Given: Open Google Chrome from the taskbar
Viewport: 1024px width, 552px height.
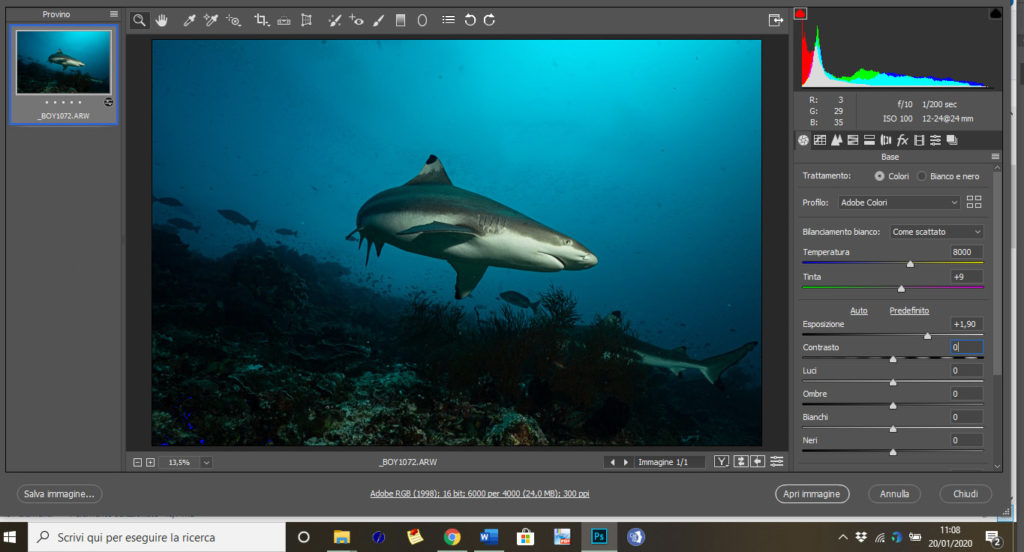Looking at the screenshot, I should (452, 537).
